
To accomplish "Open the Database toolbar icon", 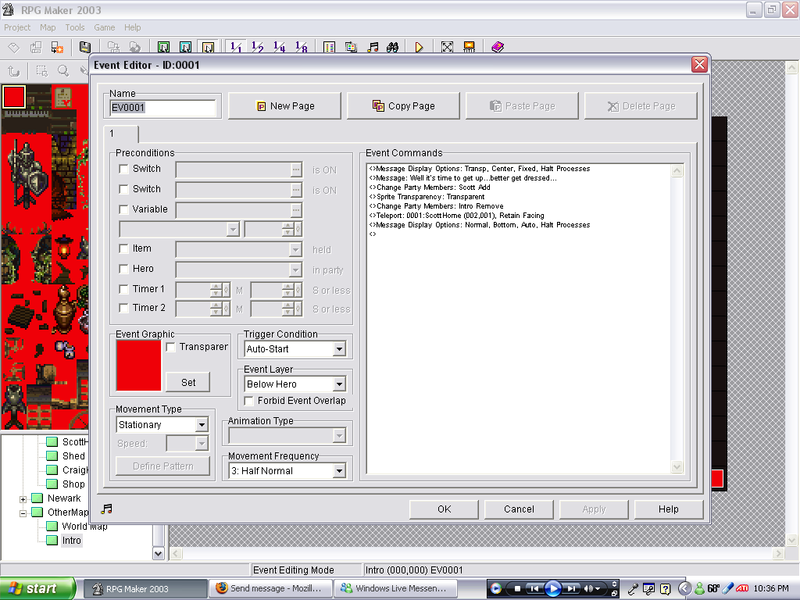I will pyautogui.click(x=329, y=47).
